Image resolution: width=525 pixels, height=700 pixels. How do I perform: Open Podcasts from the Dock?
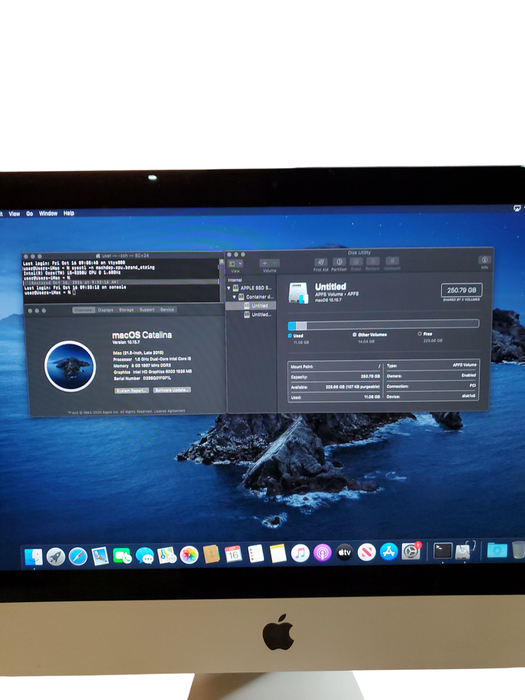[x=322, y=553]
